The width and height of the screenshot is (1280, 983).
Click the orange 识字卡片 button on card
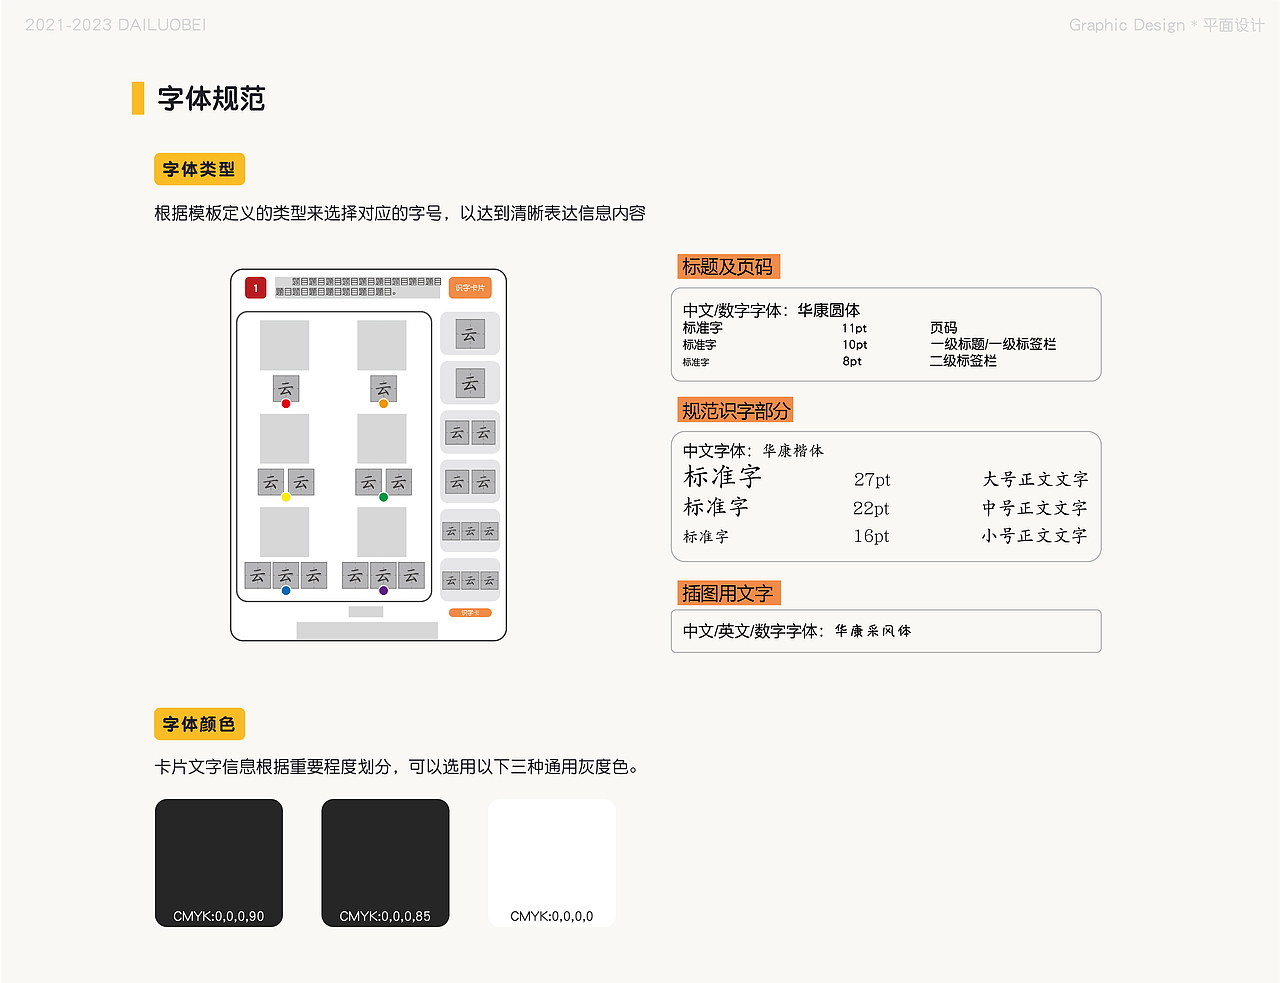tap(470, 288)
